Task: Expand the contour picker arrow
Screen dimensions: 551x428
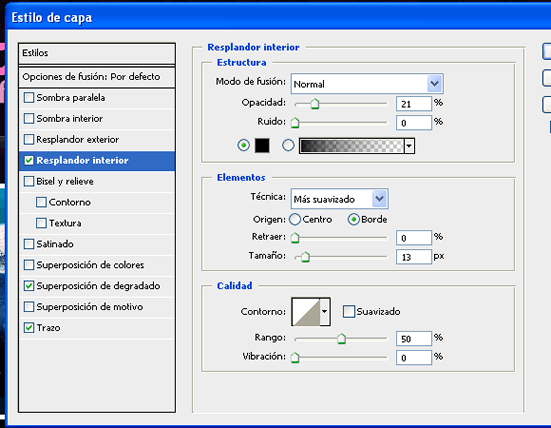Action: [x=325, y=312]
